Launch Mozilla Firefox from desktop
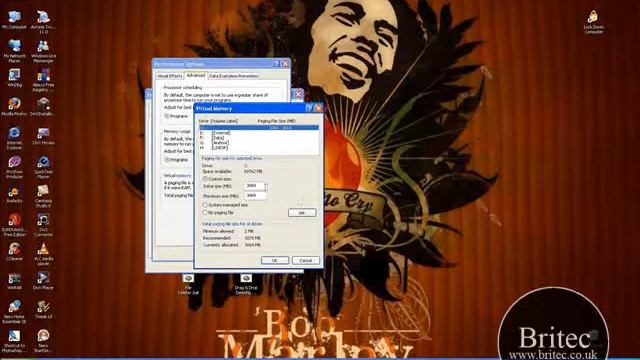 coord(14,107)
